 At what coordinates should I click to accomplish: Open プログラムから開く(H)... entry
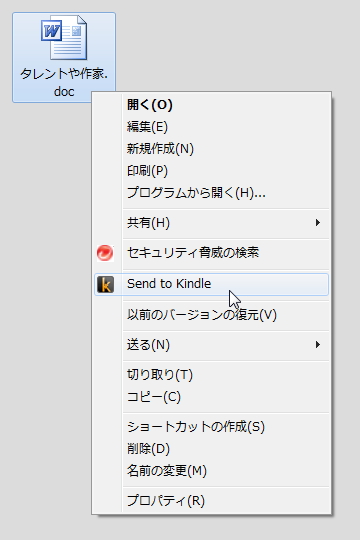[211, 193]
